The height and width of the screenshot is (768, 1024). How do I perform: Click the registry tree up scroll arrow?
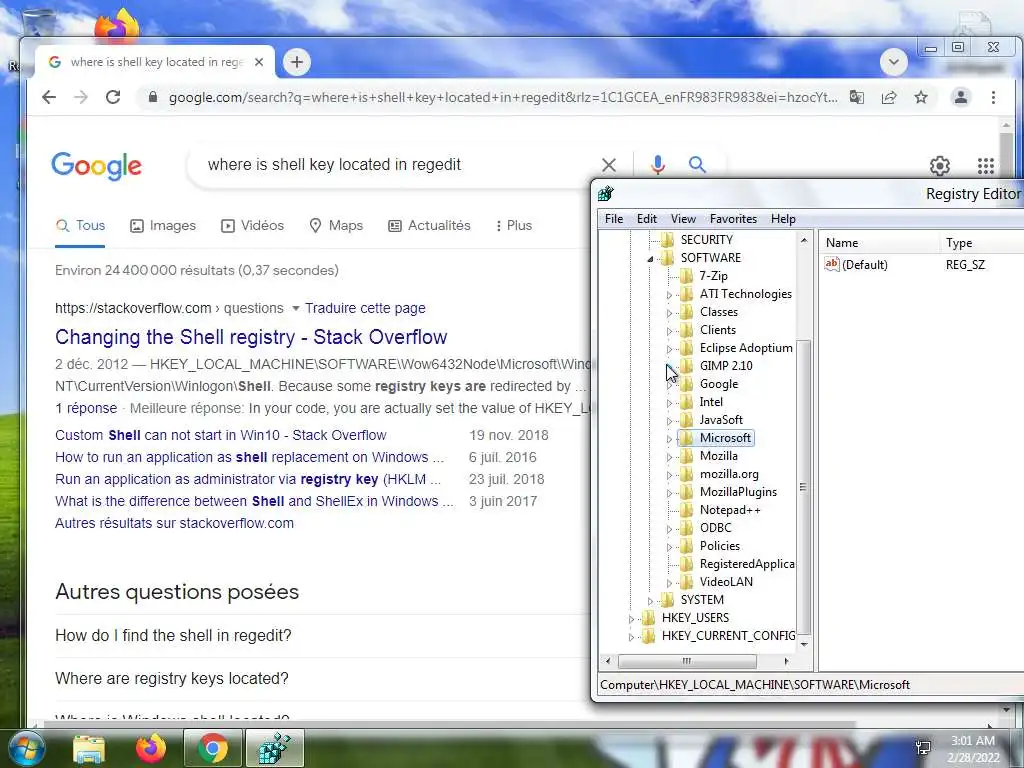(x=804, y=240)
